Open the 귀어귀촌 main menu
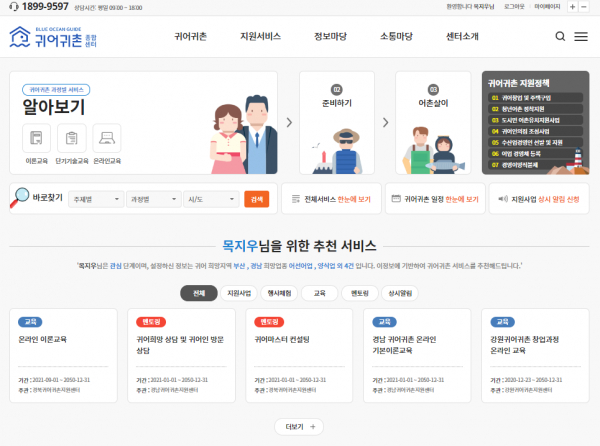Screen dimensions: 600x446 tap(191, 36)
